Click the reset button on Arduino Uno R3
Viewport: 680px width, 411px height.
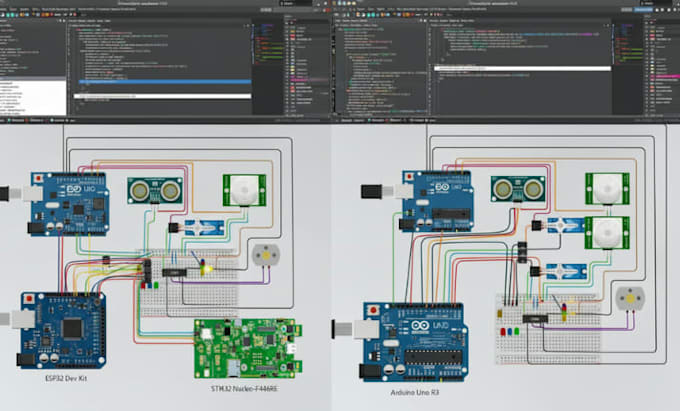tap(373, 310)
